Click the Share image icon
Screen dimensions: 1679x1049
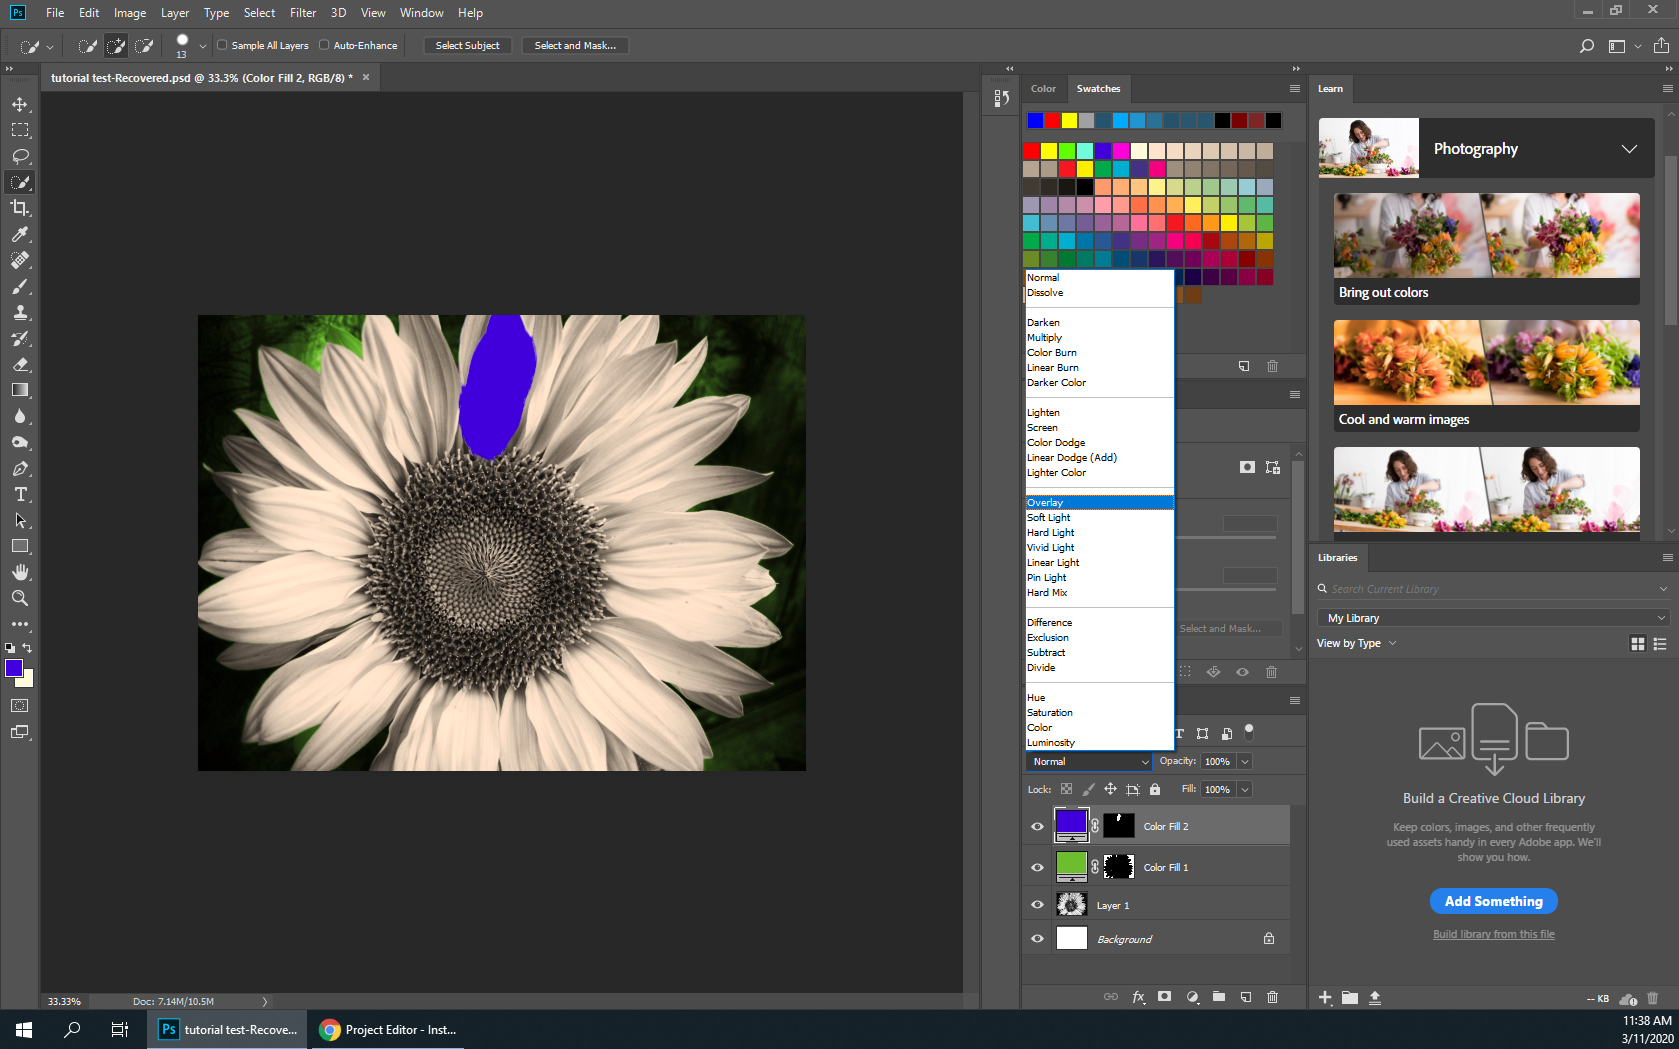pyautogui.click(x=1661, y=46)
